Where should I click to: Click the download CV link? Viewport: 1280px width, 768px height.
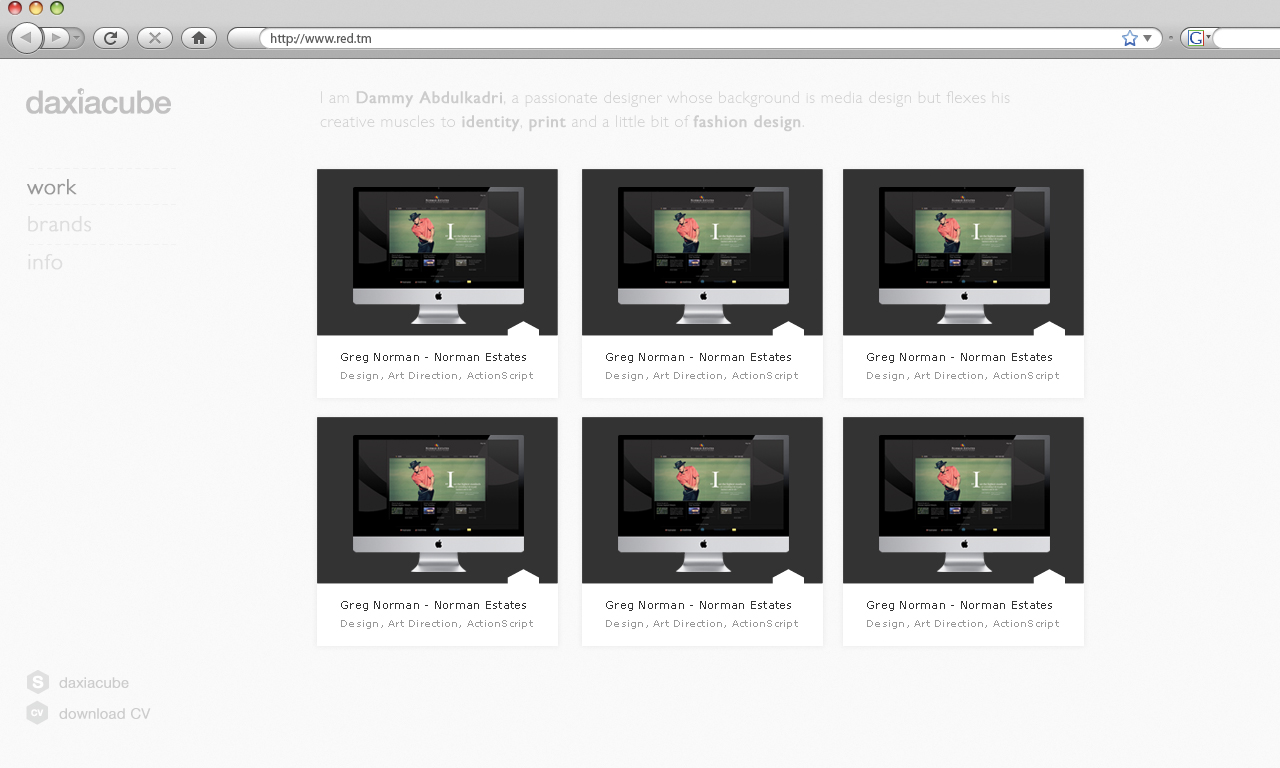[x=105, y=713]
